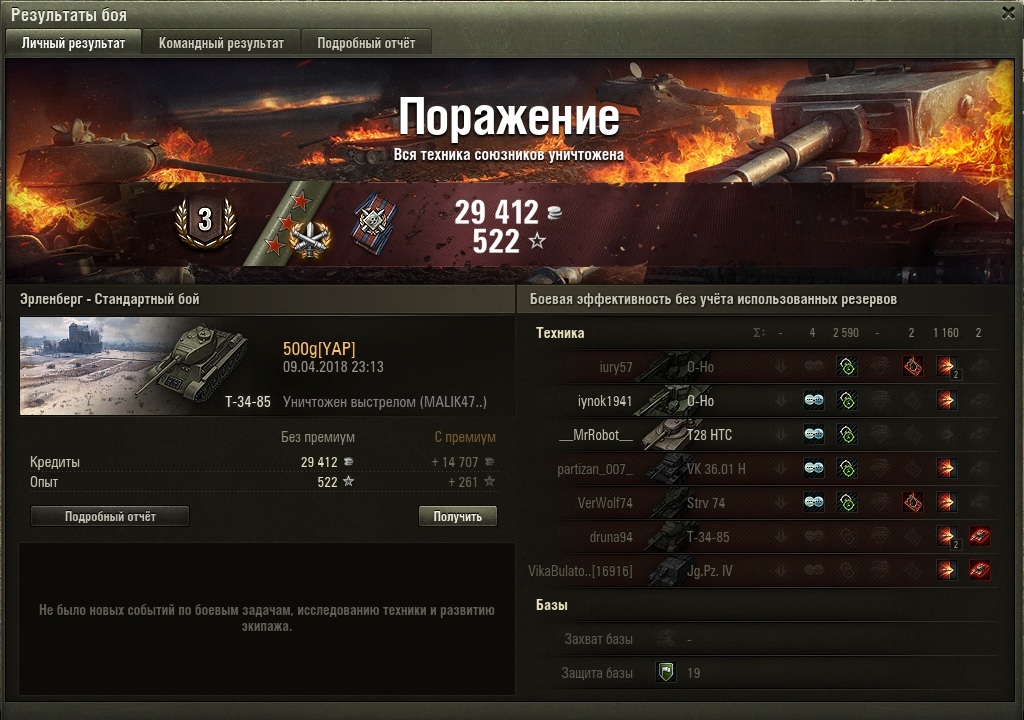Click the destroyed tank icon for druna94

[979, 537]
